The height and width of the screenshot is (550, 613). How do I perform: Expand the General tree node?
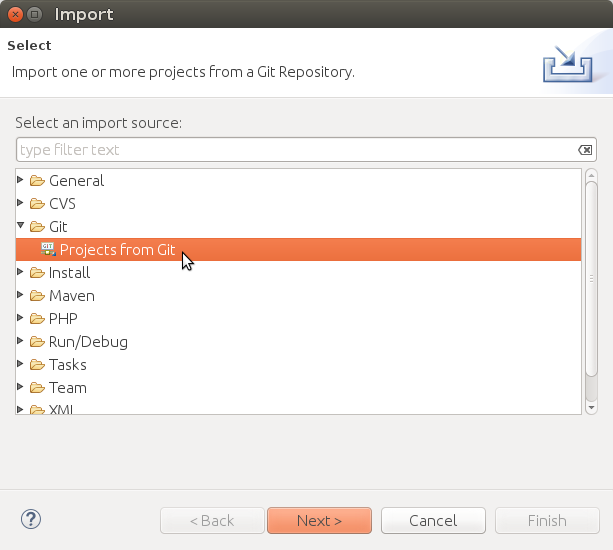tap(21, 180)
